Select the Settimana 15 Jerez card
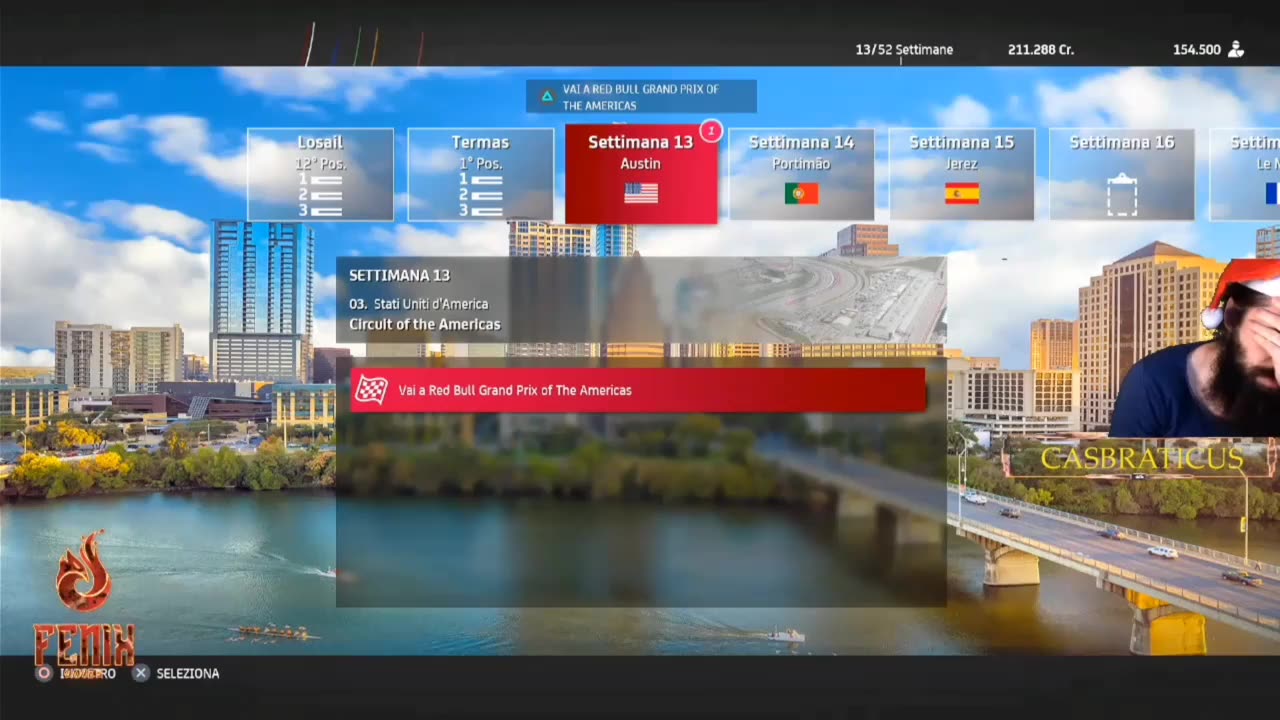The image size is (1280, 720). tap(961, 174)
